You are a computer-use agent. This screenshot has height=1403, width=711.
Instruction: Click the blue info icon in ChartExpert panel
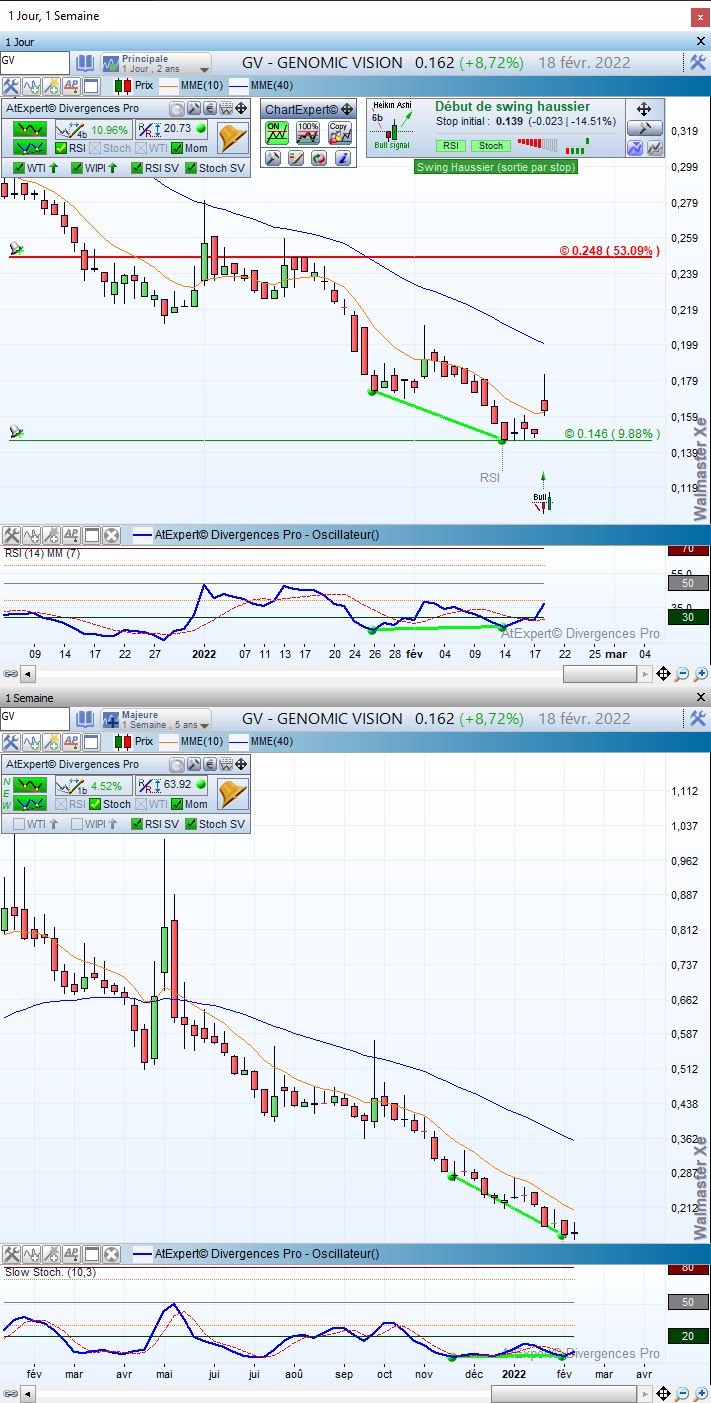click(x=342, y=158)
